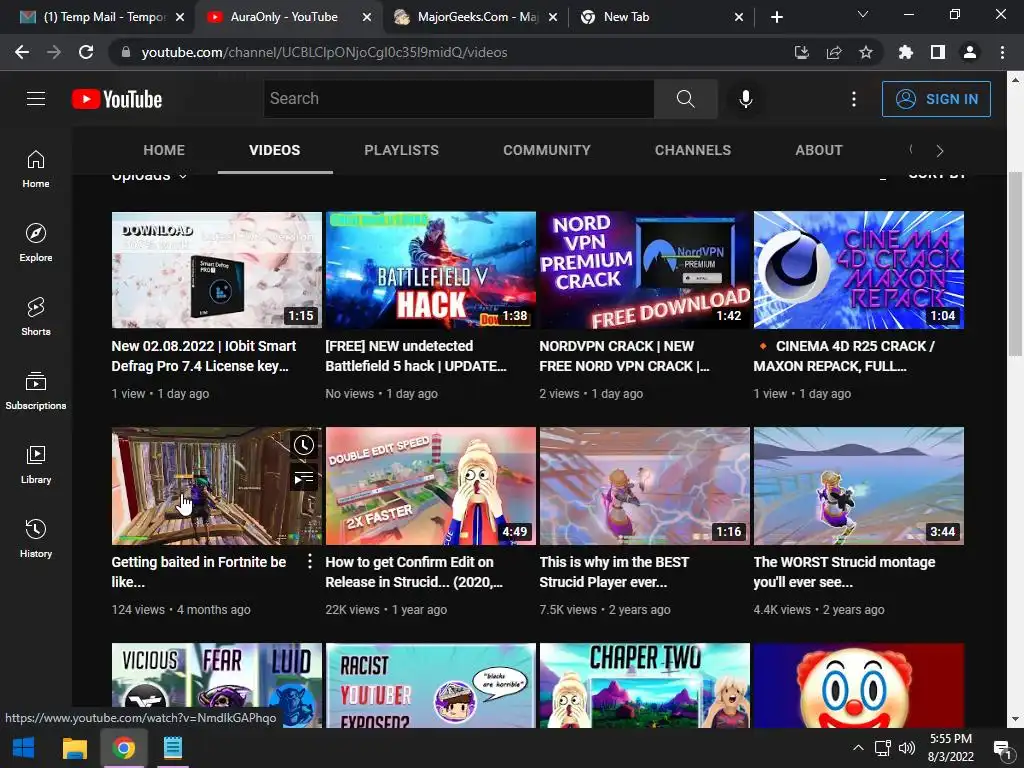Screen dimensions: 1024x768
Task: Open Windows notification center
Action: pos(1001,748)
